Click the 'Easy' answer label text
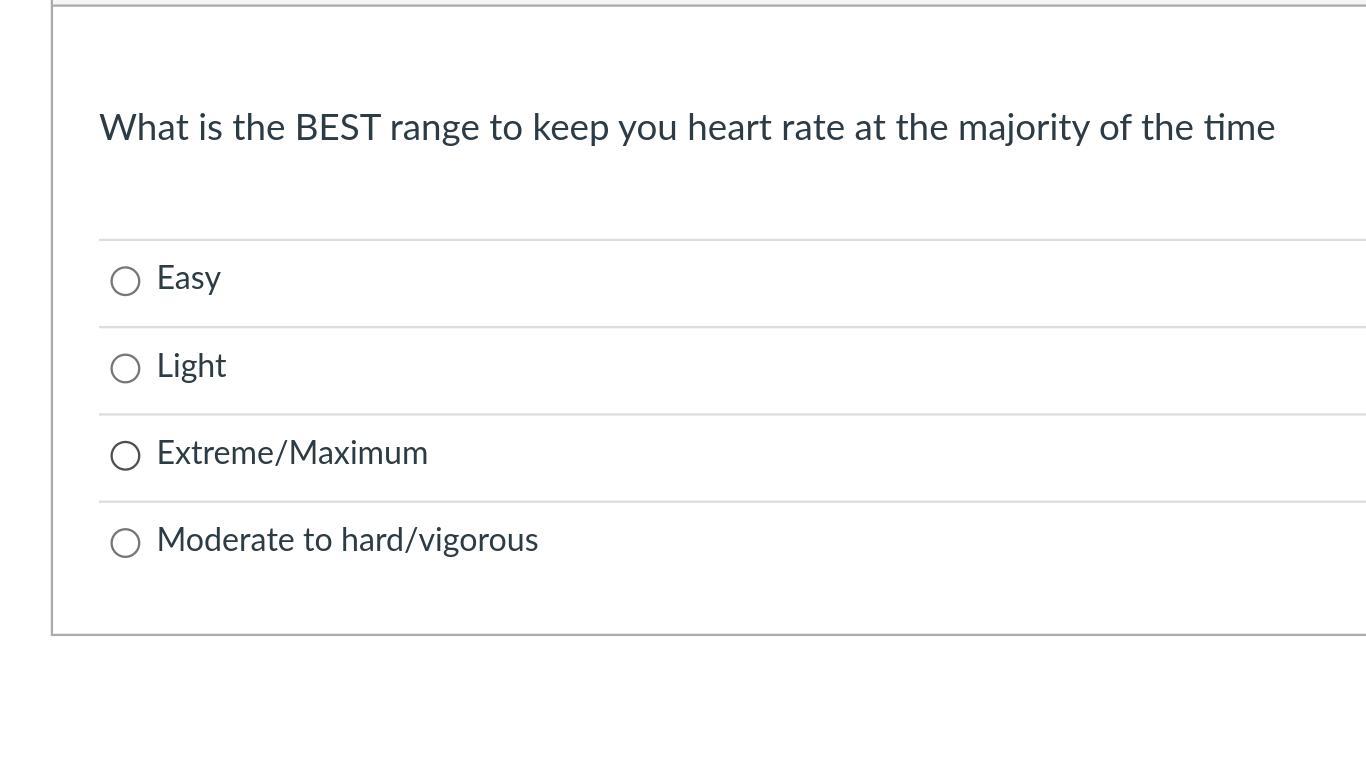The height and width of the screenshot is (768, 1366). pyautogui.click(x=189, y=278)
